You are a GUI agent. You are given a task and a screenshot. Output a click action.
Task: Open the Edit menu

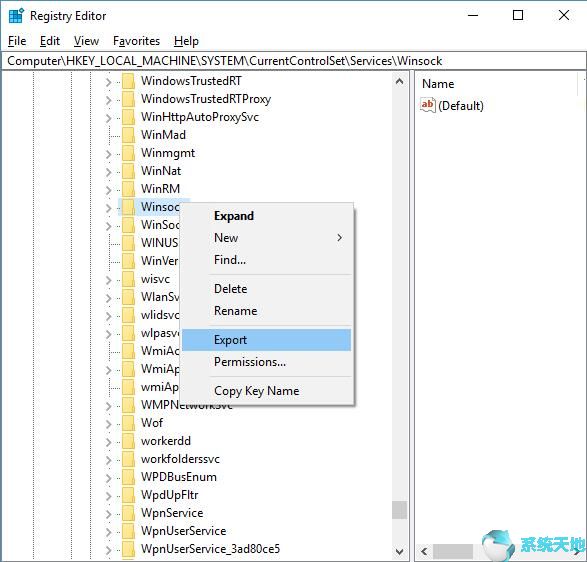tap(50, 41)
